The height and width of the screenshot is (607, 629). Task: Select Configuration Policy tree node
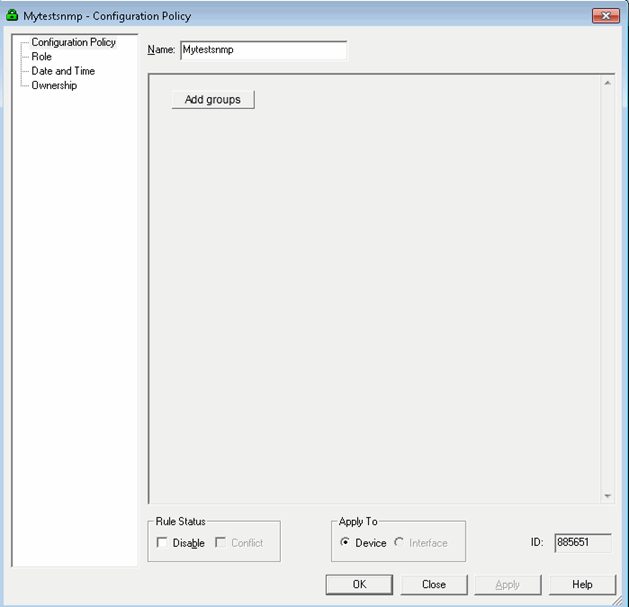pyautogui.click(x=73, y=42)
